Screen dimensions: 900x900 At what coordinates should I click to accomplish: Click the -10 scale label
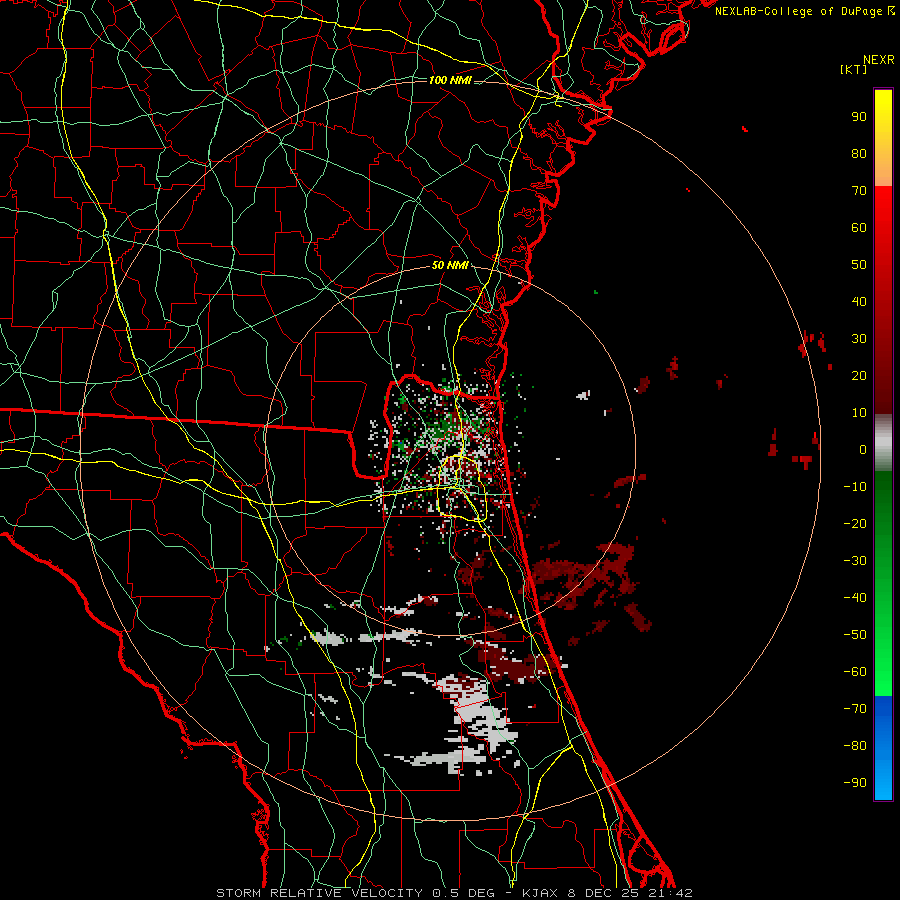pos(855,487)
